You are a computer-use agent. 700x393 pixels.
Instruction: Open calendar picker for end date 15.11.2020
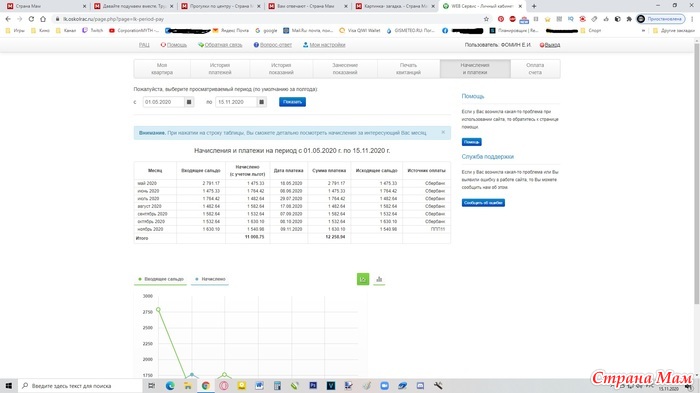point(262,102)
